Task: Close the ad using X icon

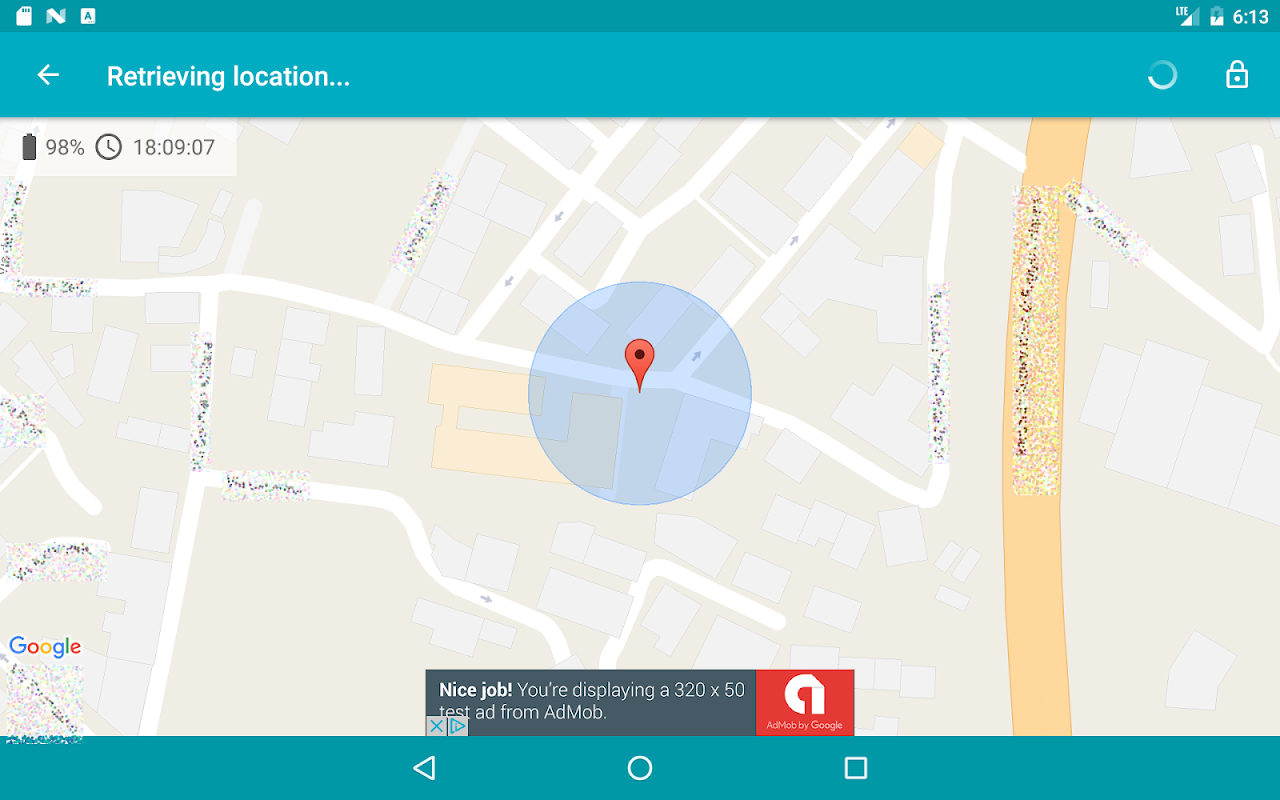Action: [436, 726]
